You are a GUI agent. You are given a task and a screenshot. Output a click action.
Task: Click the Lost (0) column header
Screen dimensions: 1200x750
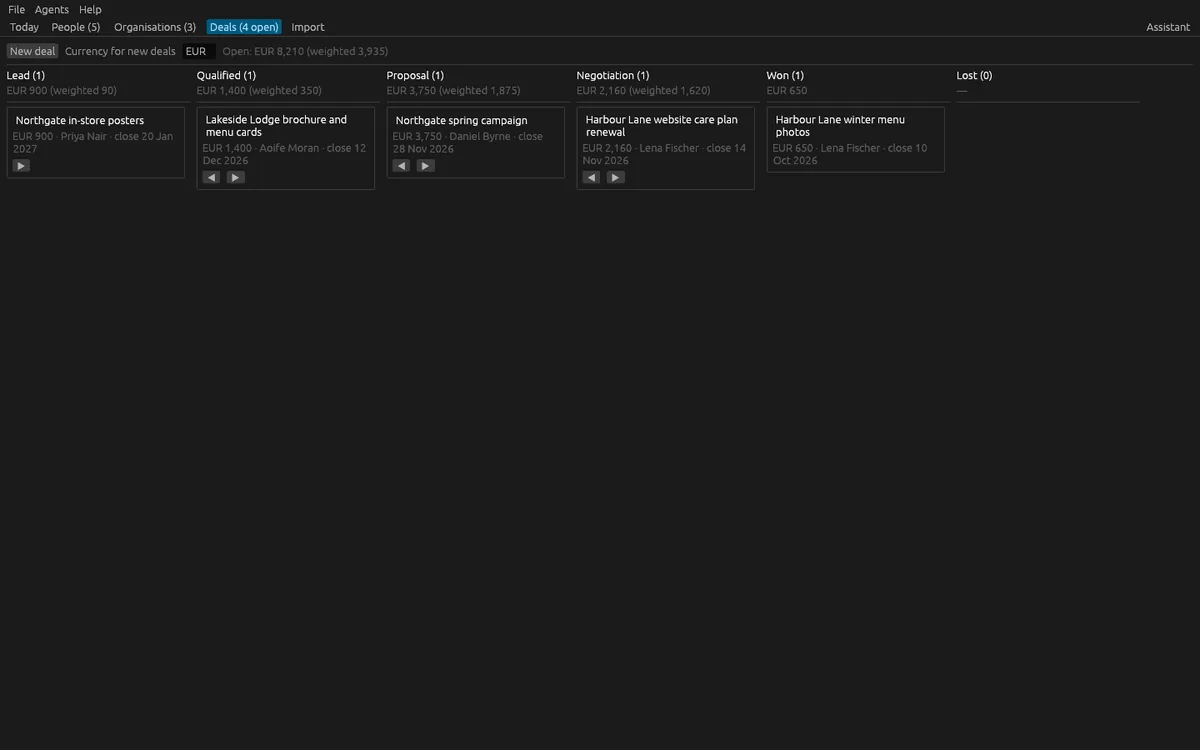974,75
